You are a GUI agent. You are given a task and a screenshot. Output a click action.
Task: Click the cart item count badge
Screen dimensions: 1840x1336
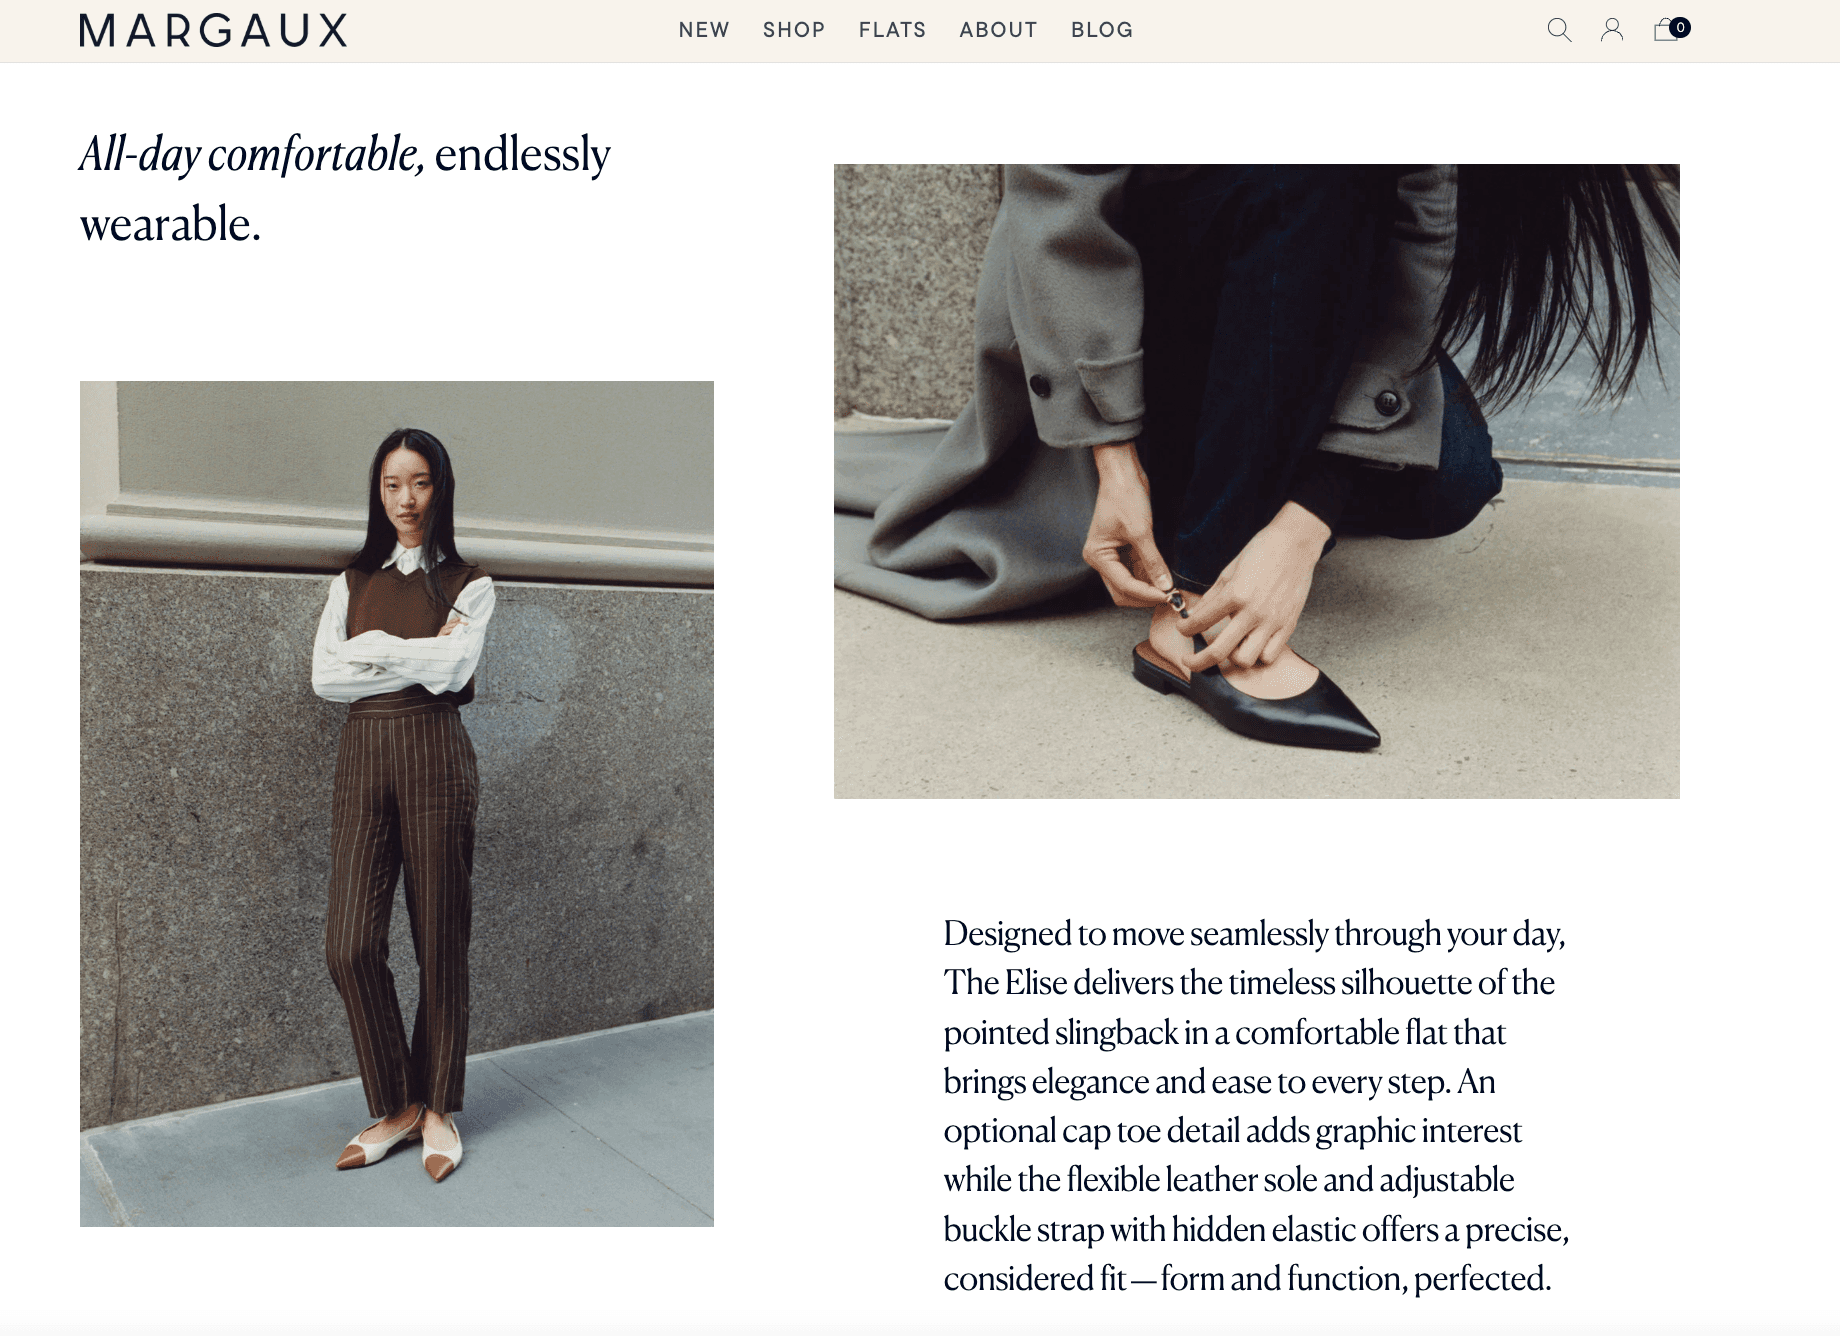tap(1680, 27)
